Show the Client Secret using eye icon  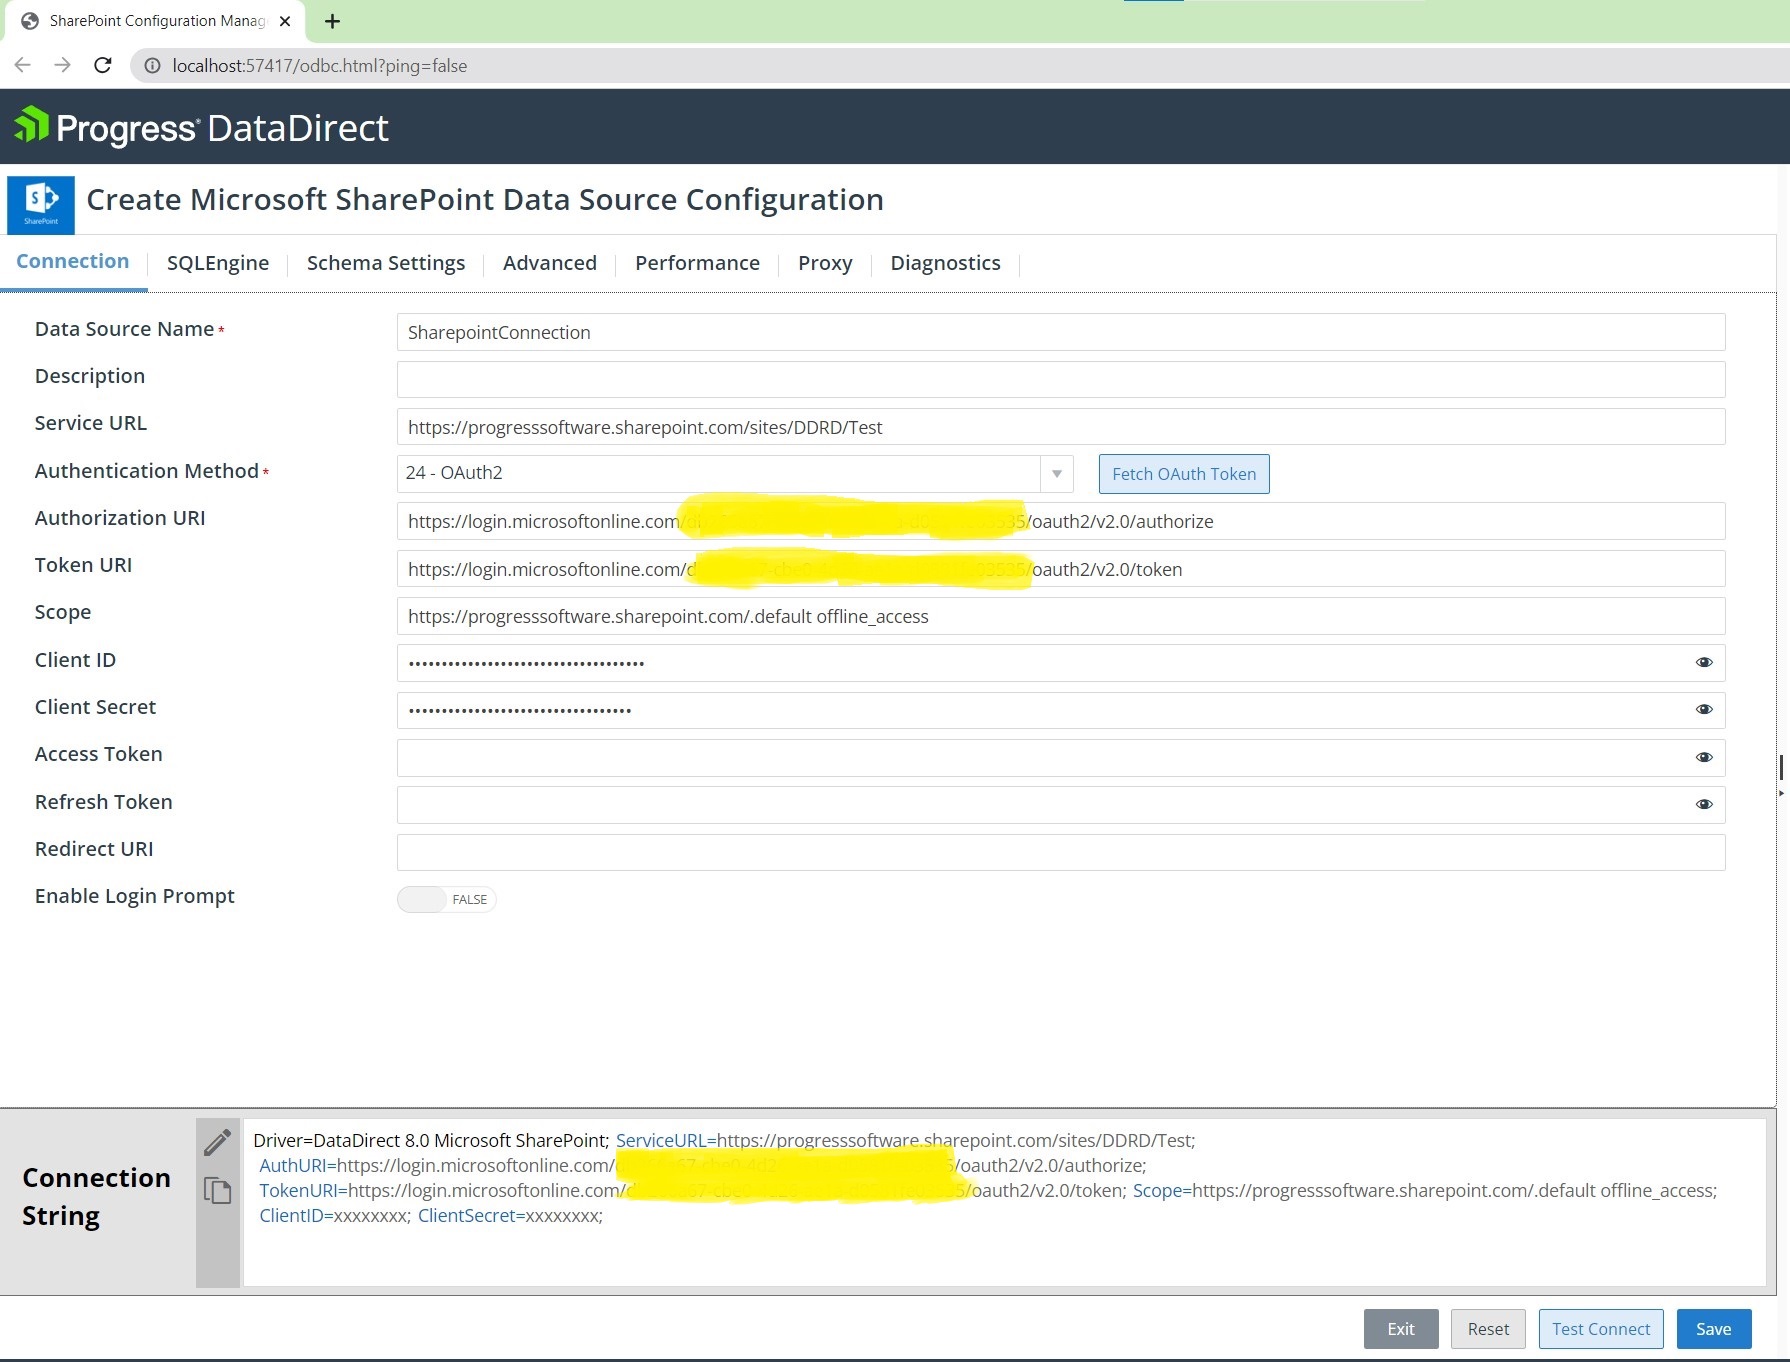[x=1704, y=709]
